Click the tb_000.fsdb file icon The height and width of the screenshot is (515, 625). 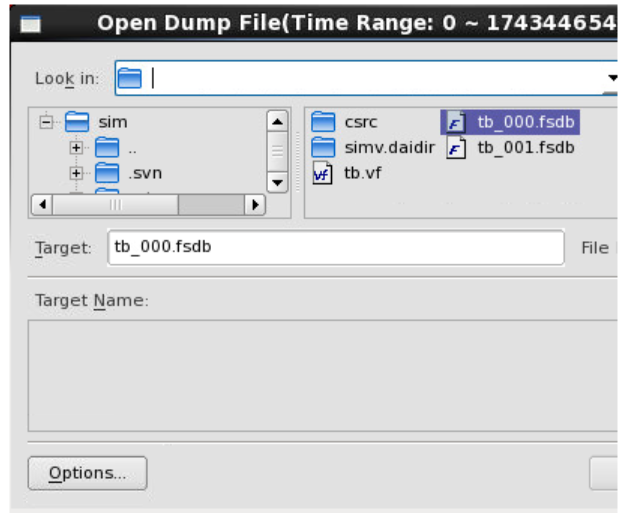click(456, 122)
